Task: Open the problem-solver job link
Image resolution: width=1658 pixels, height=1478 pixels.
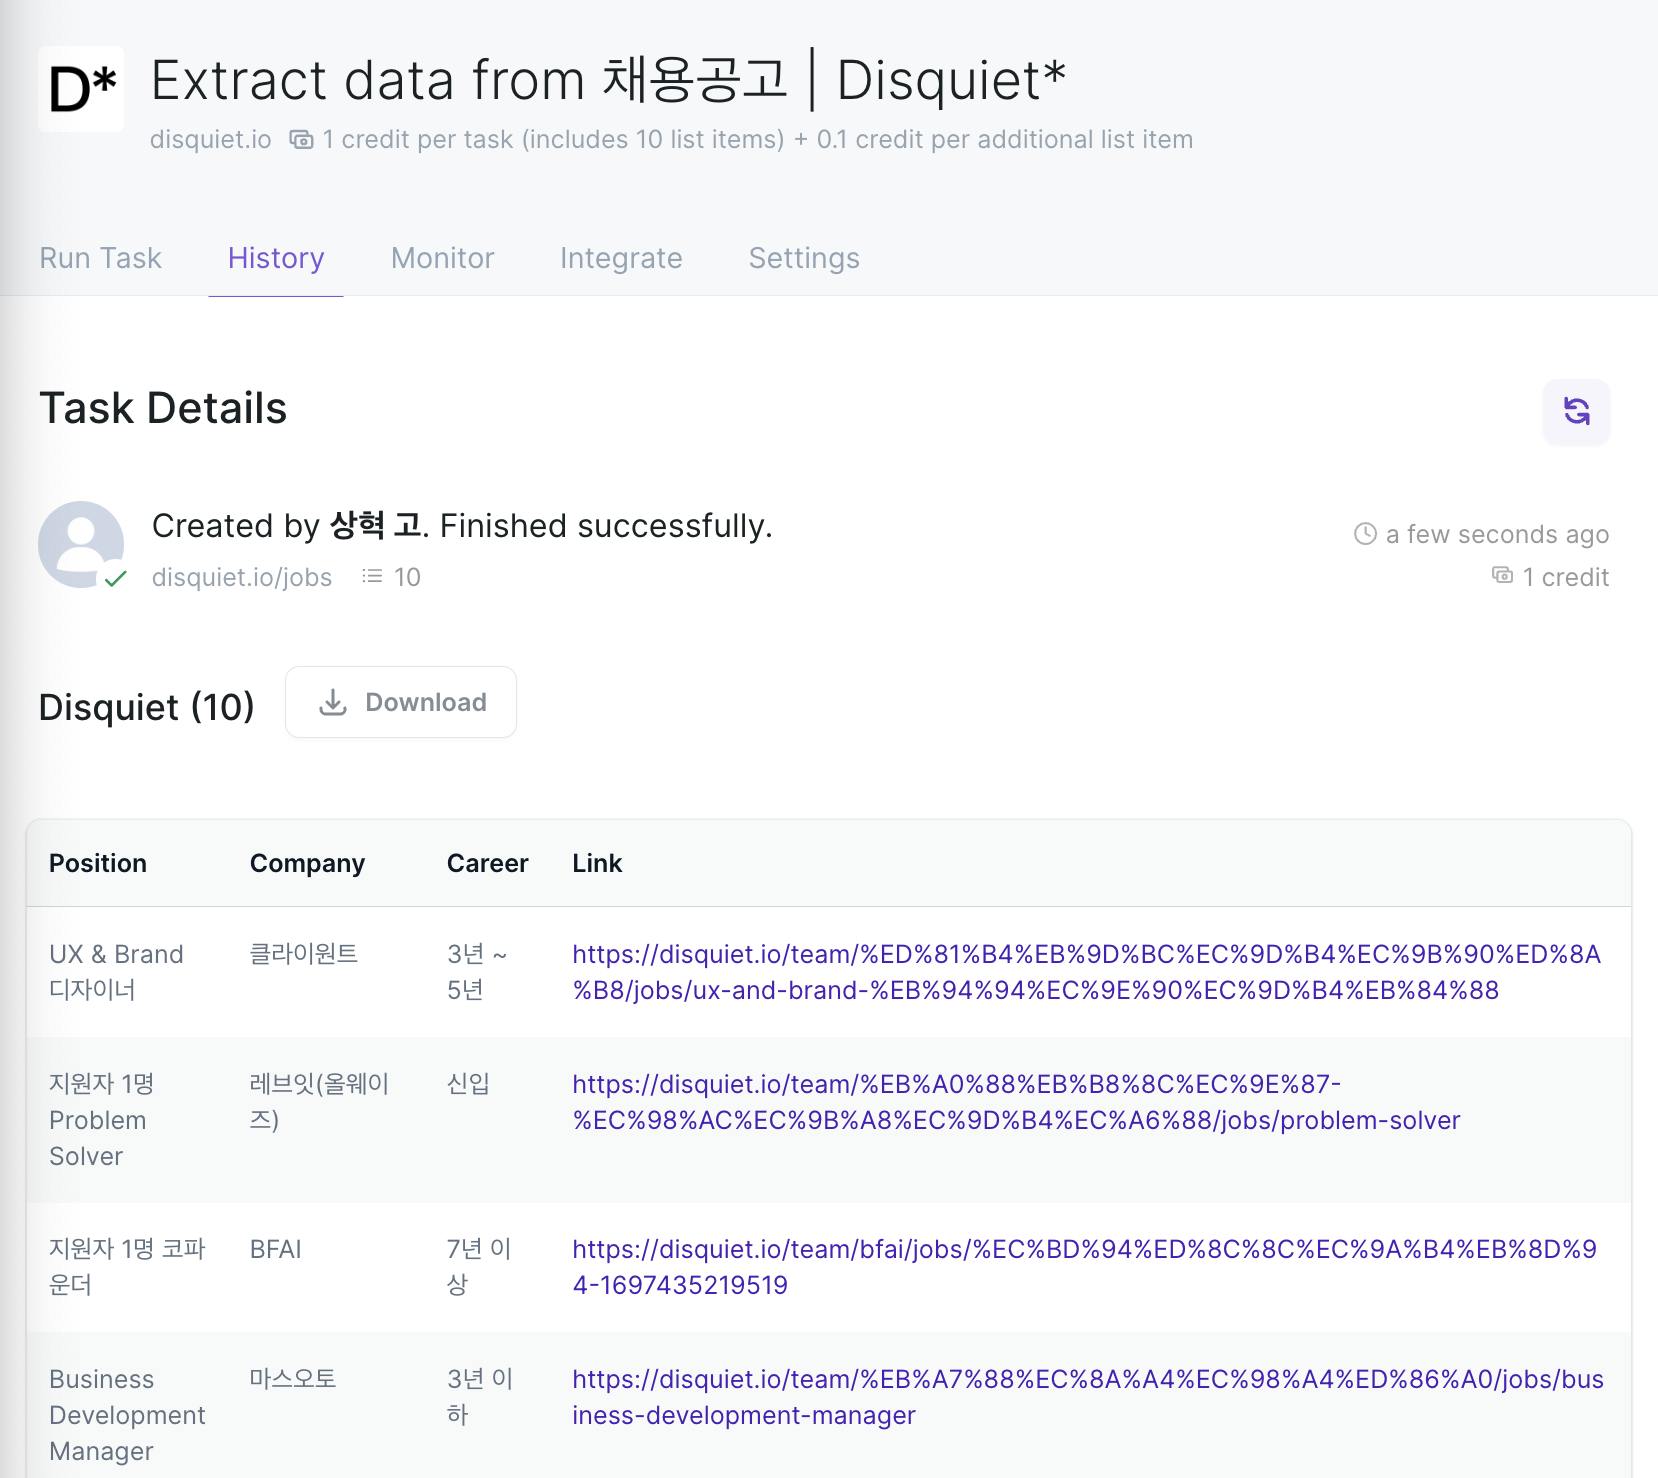Action: click(1016, 1102)
